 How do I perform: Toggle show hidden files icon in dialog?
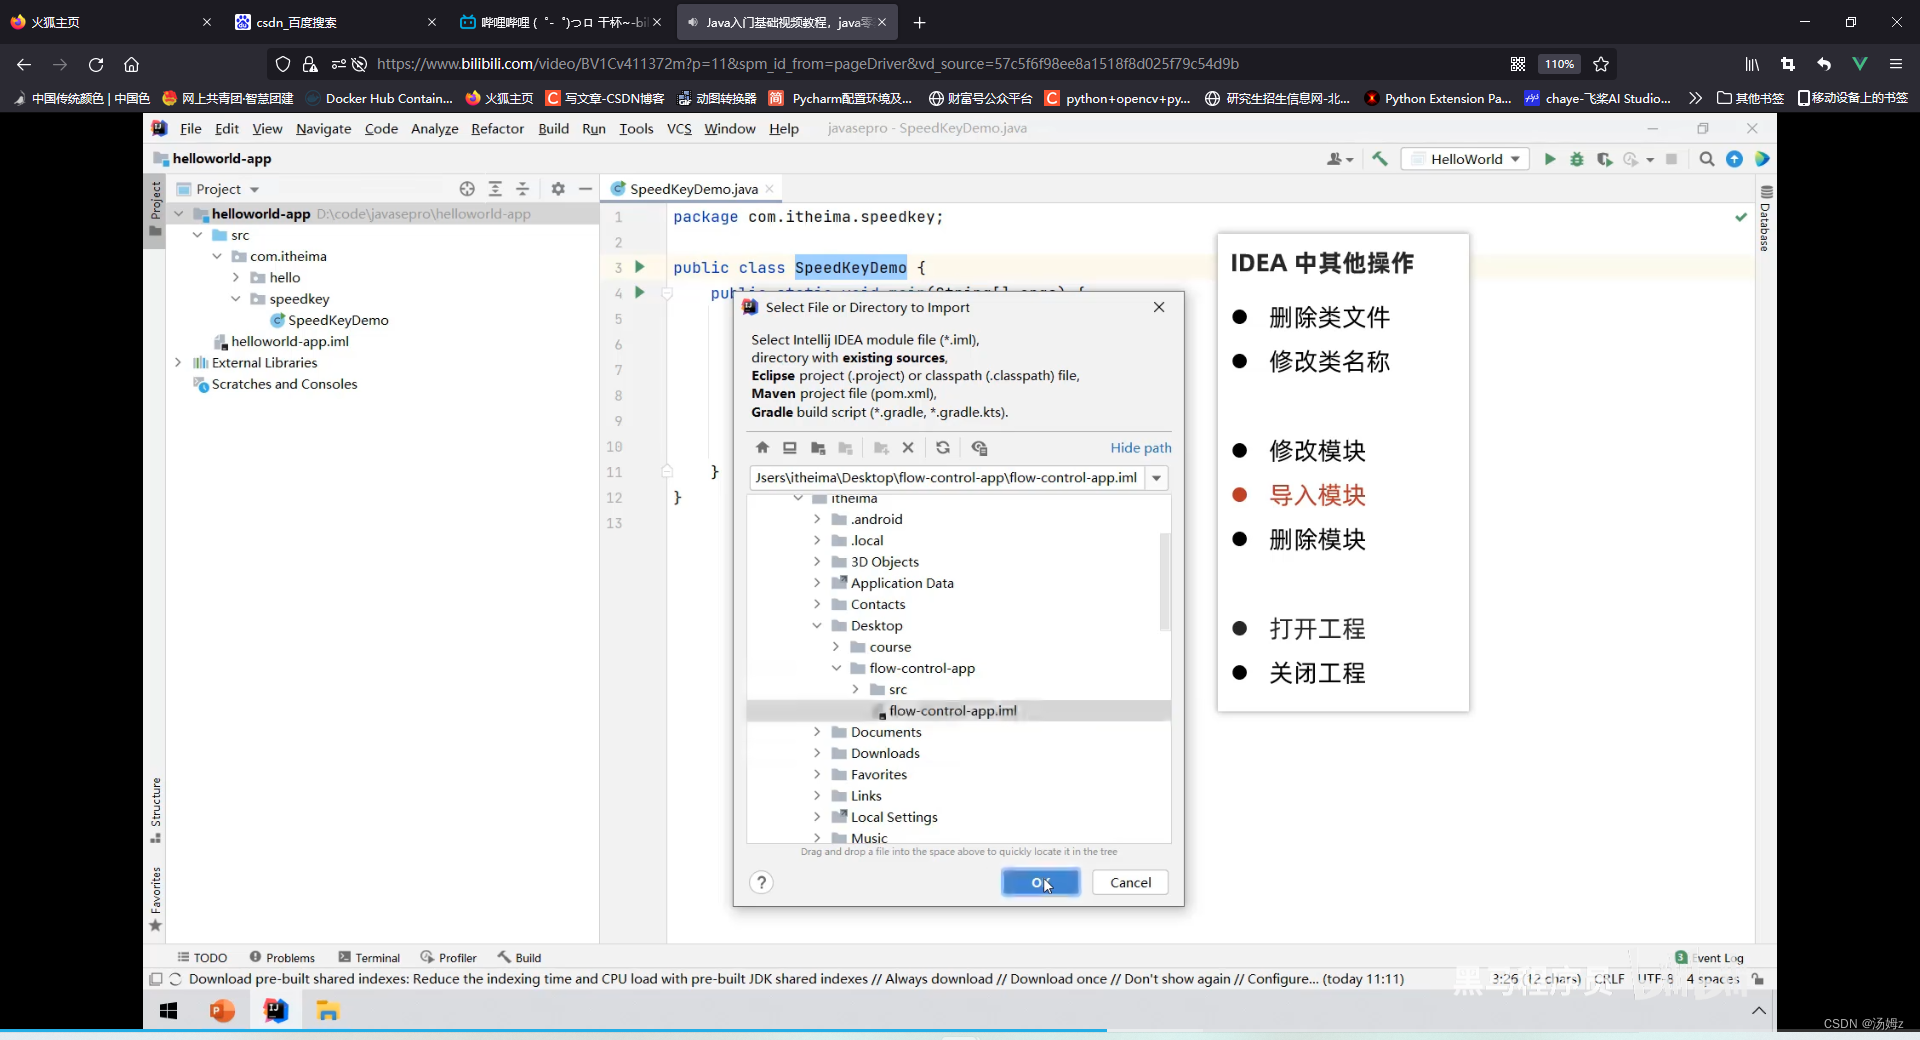979,448
